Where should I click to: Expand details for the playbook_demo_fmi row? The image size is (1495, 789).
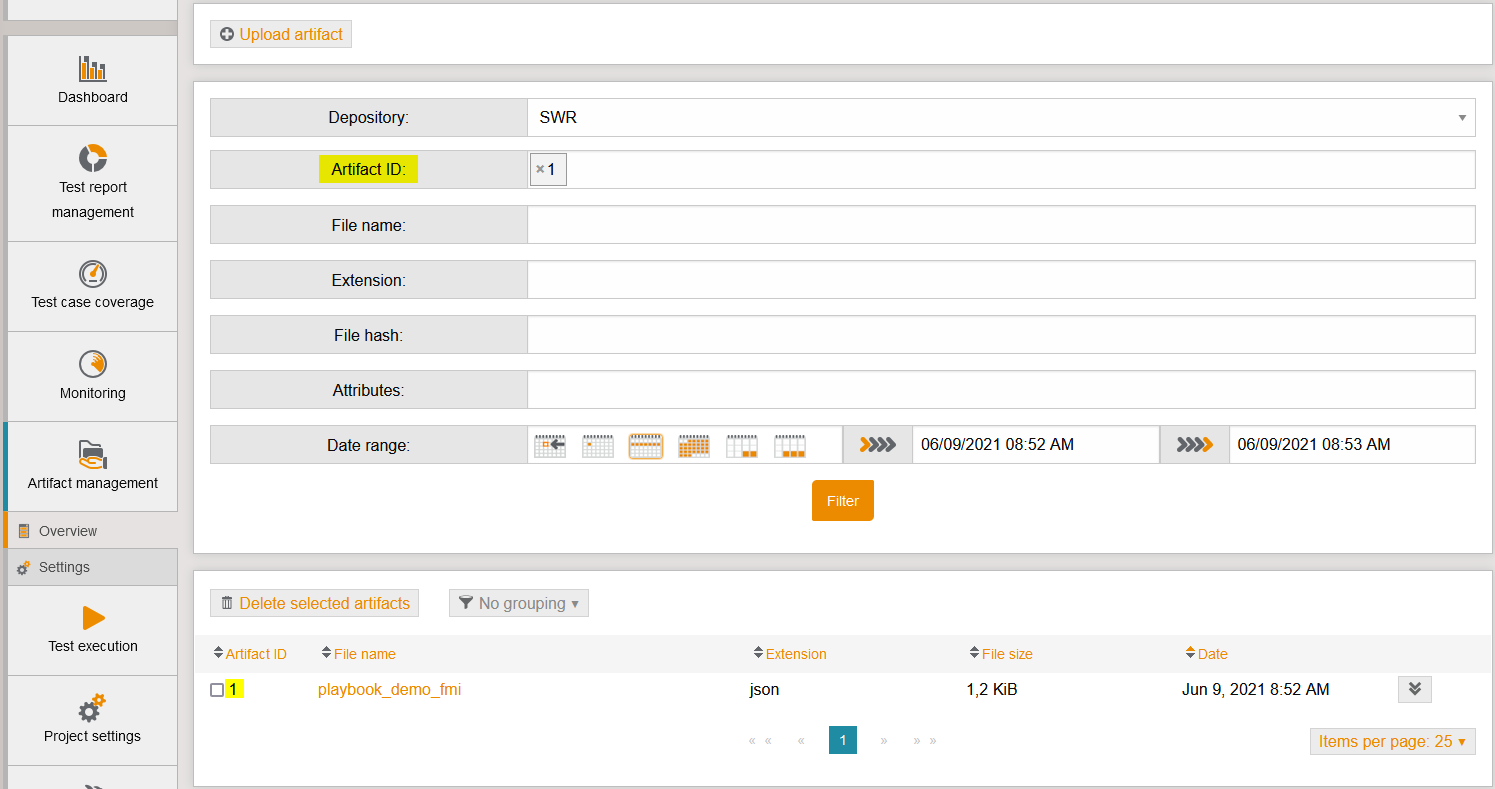[x=1414, y=689]
